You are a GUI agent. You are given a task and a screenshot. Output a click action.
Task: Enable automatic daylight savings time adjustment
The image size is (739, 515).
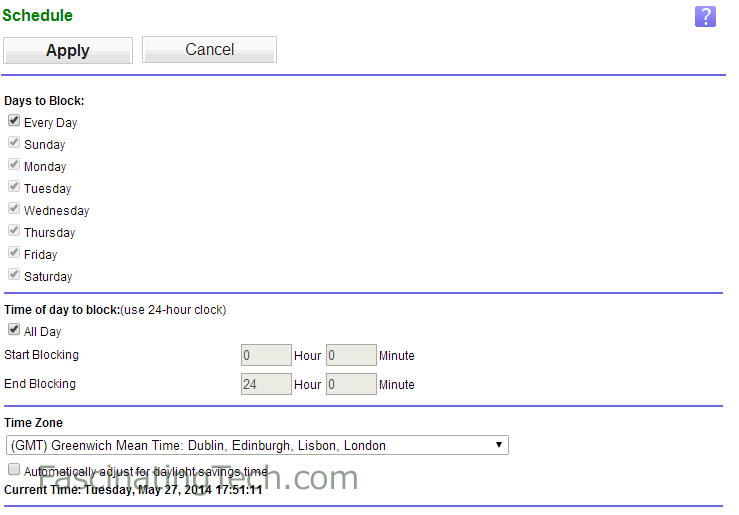coord(14,469)
